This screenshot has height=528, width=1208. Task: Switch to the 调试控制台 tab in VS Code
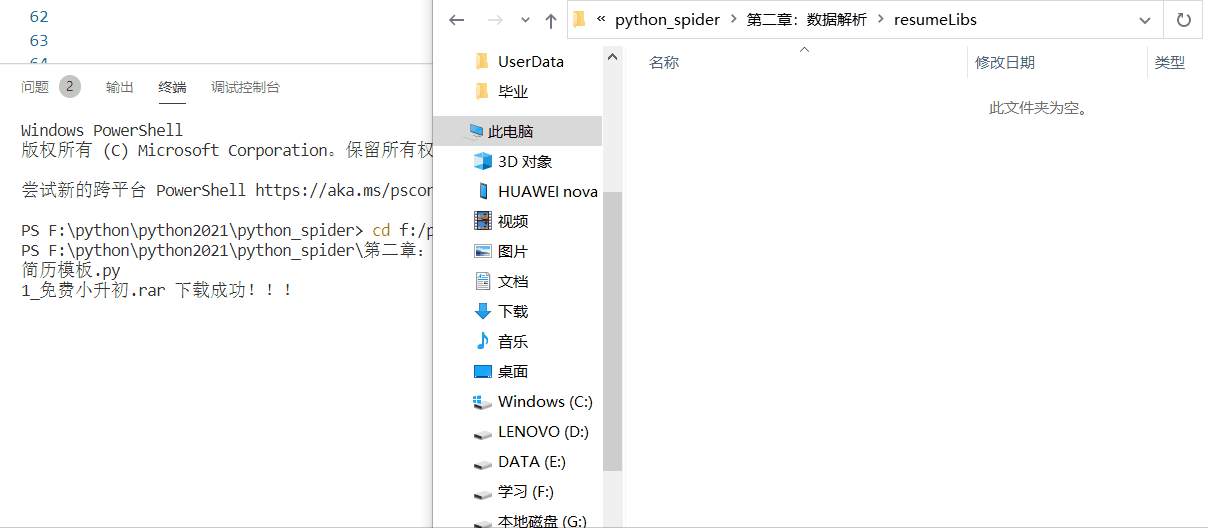[246, 87]
